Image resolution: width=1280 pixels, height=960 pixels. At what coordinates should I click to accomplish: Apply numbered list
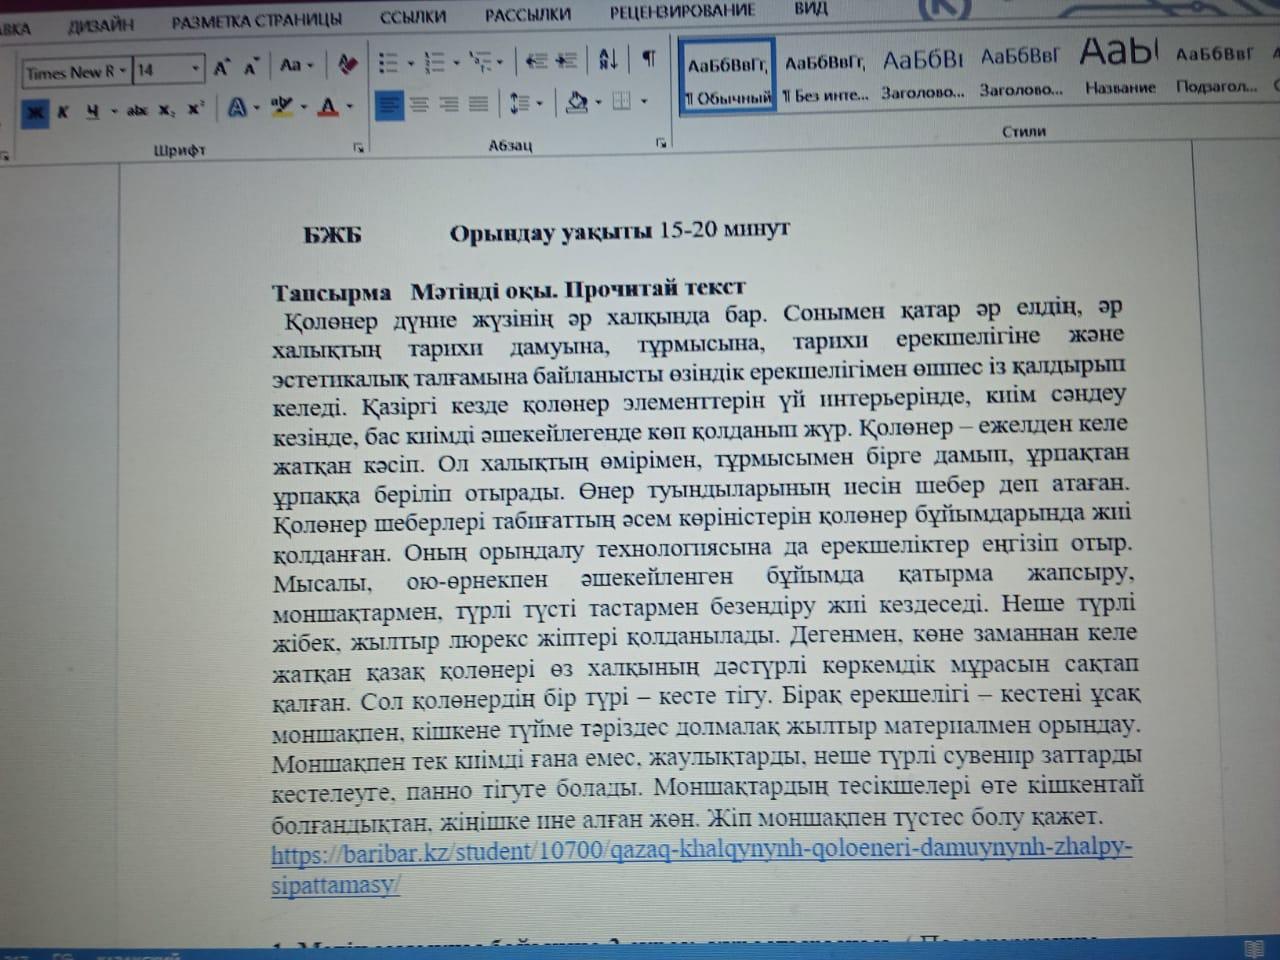[x=435, y=64]
